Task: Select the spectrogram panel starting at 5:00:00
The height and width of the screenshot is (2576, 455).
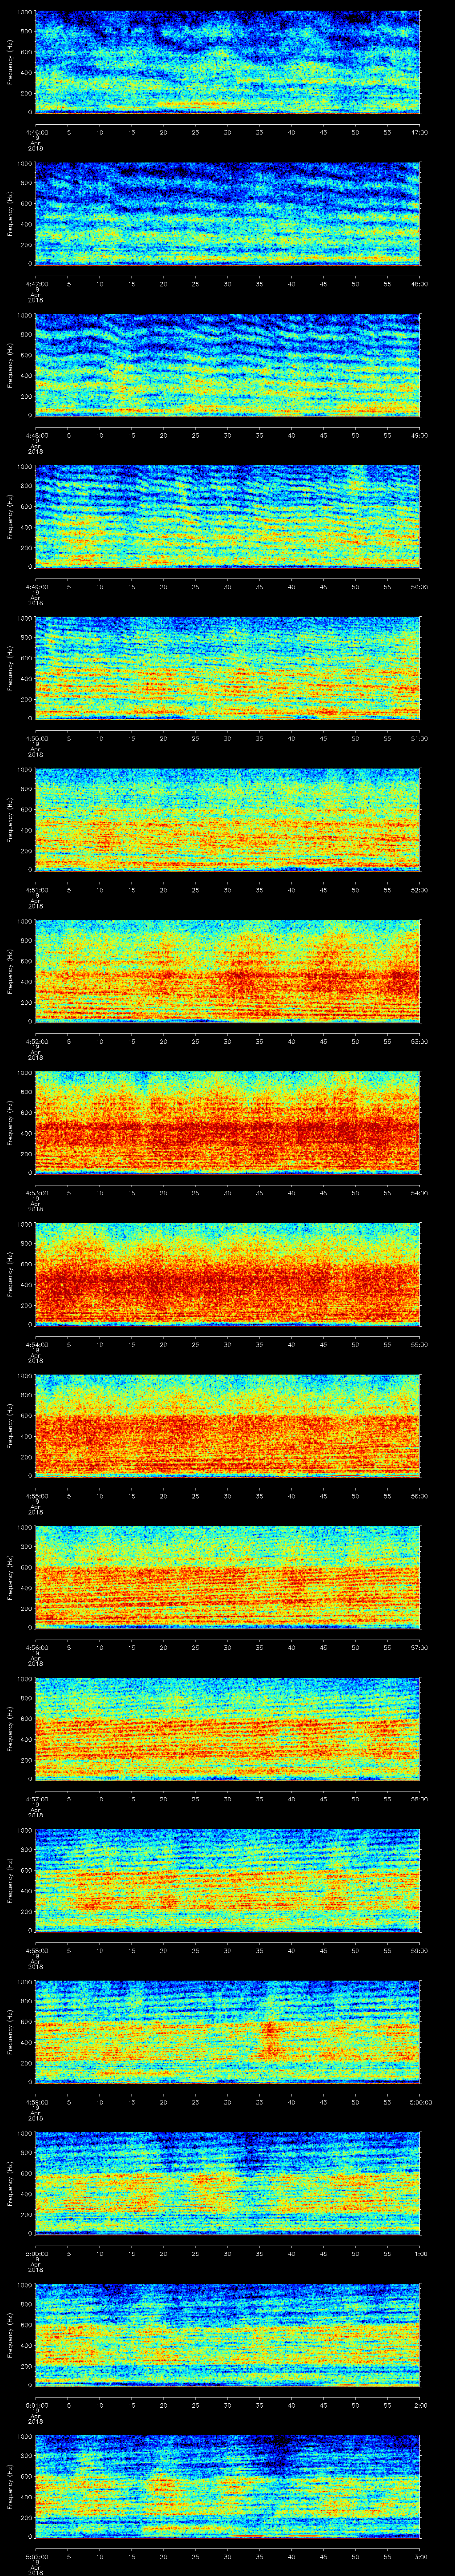Action: click(x=227, y=2183)
